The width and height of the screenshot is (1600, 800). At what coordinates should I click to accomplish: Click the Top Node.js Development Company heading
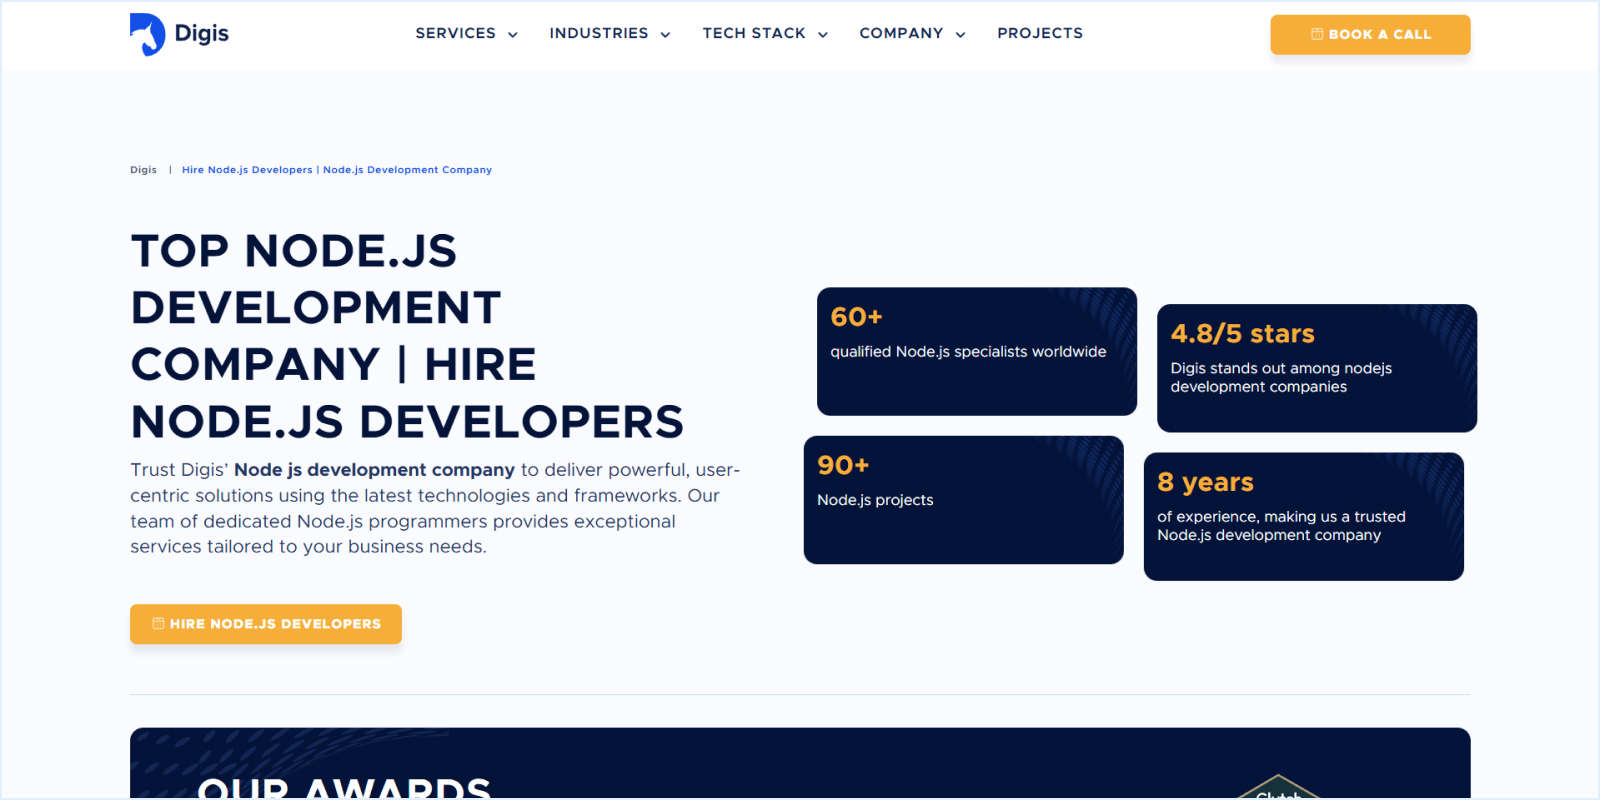pos(407,336)
